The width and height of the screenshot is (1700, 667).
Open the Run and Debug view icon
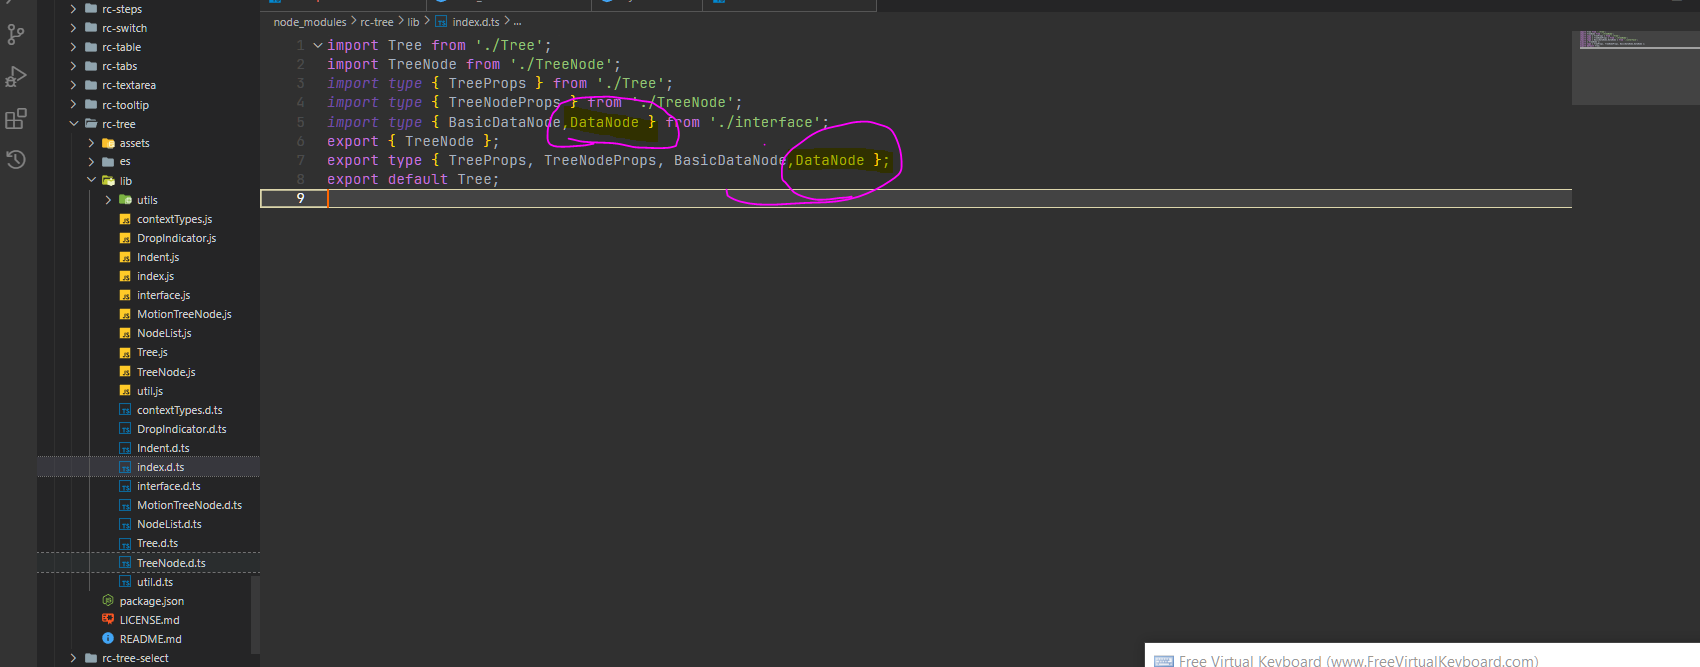click(x=16, y=77)
